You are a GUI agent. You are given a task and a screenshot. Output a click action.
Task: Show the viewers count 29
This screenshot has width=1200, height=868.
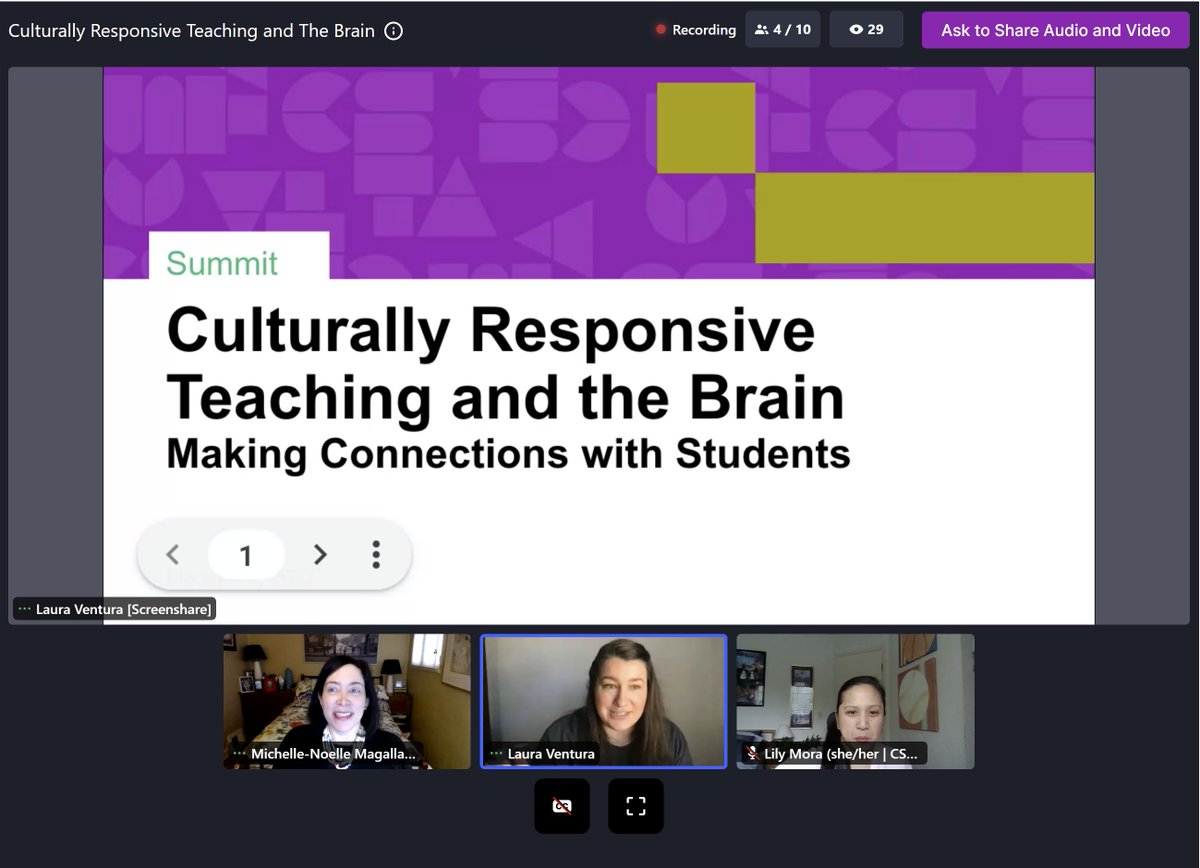click(866, 30)
